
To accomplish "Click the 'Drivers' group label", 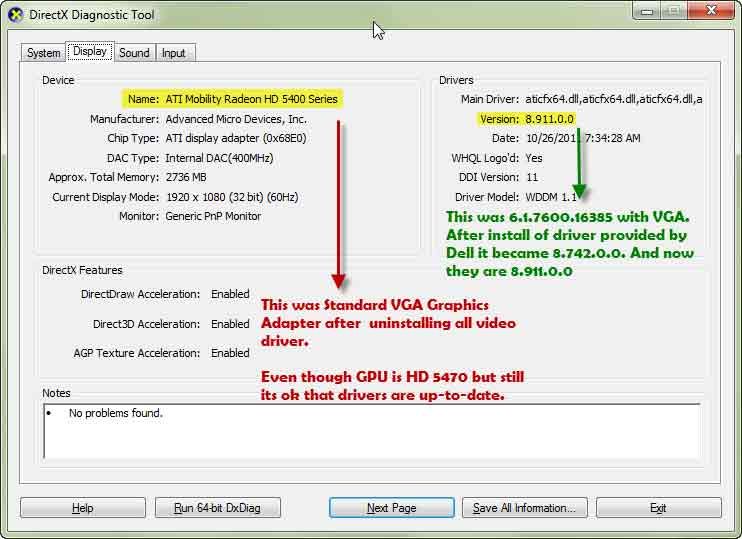I will (x=456, y=80).
